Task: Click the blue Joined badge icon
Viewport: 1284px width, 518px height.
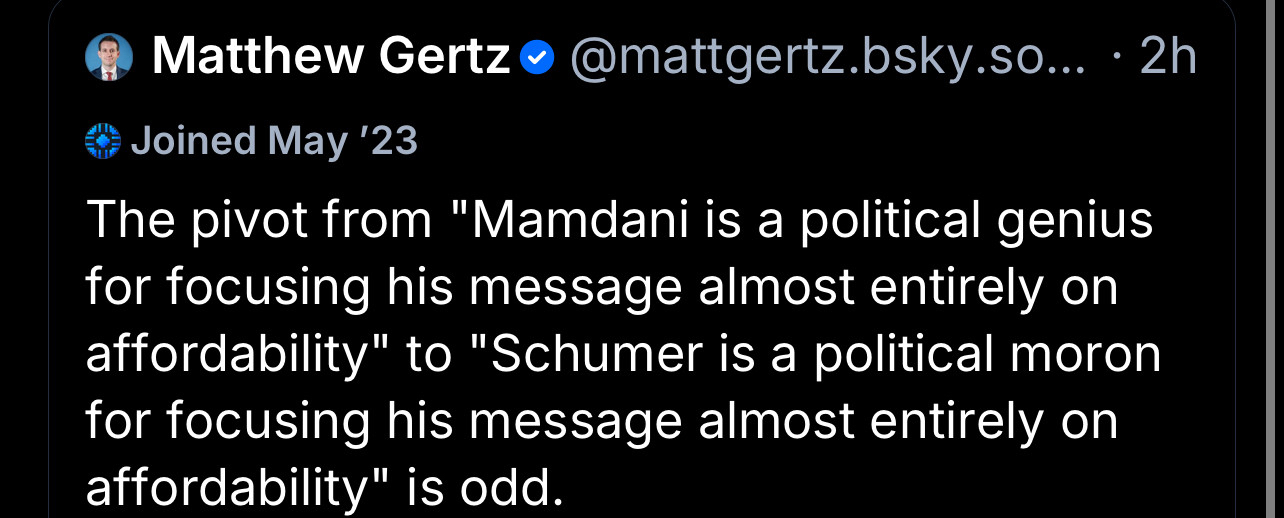Action: coord(103,142)
